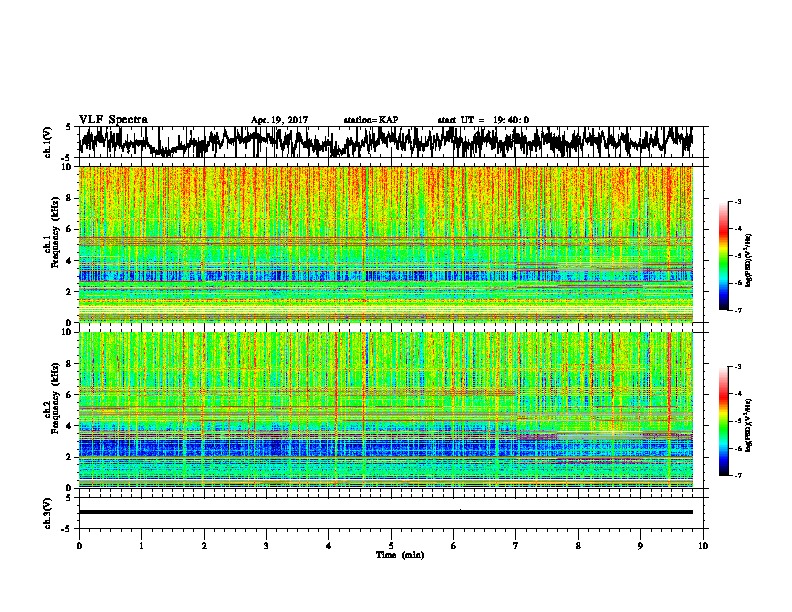Click time axis tick label "5"
This screenshot has height=612, width=792.
391,546
